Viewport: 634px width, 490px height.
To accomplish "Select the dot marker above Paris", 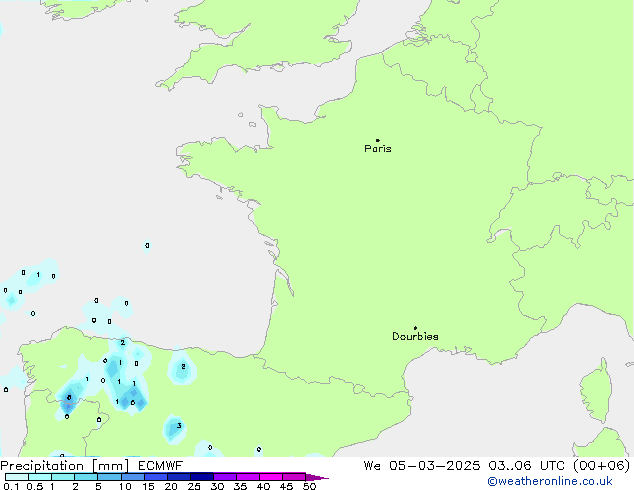I will tap(378, 140).
